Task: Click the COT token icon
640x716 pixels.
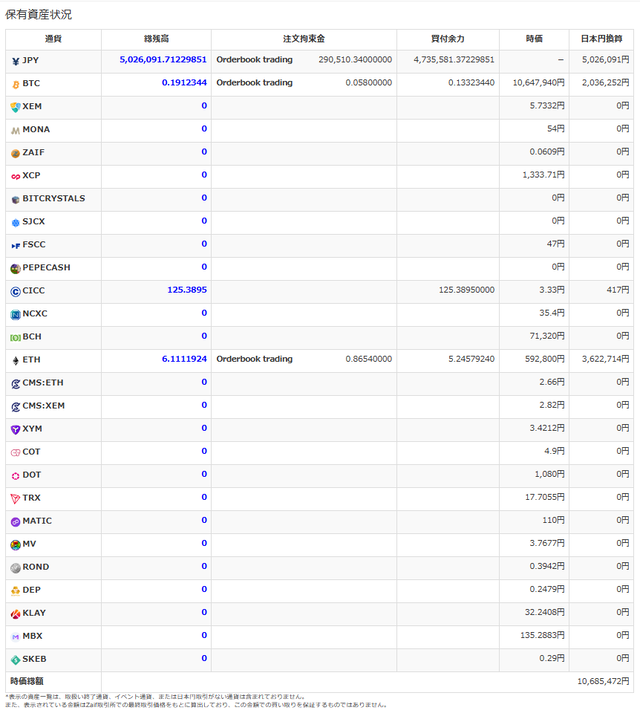Action: 16,453
